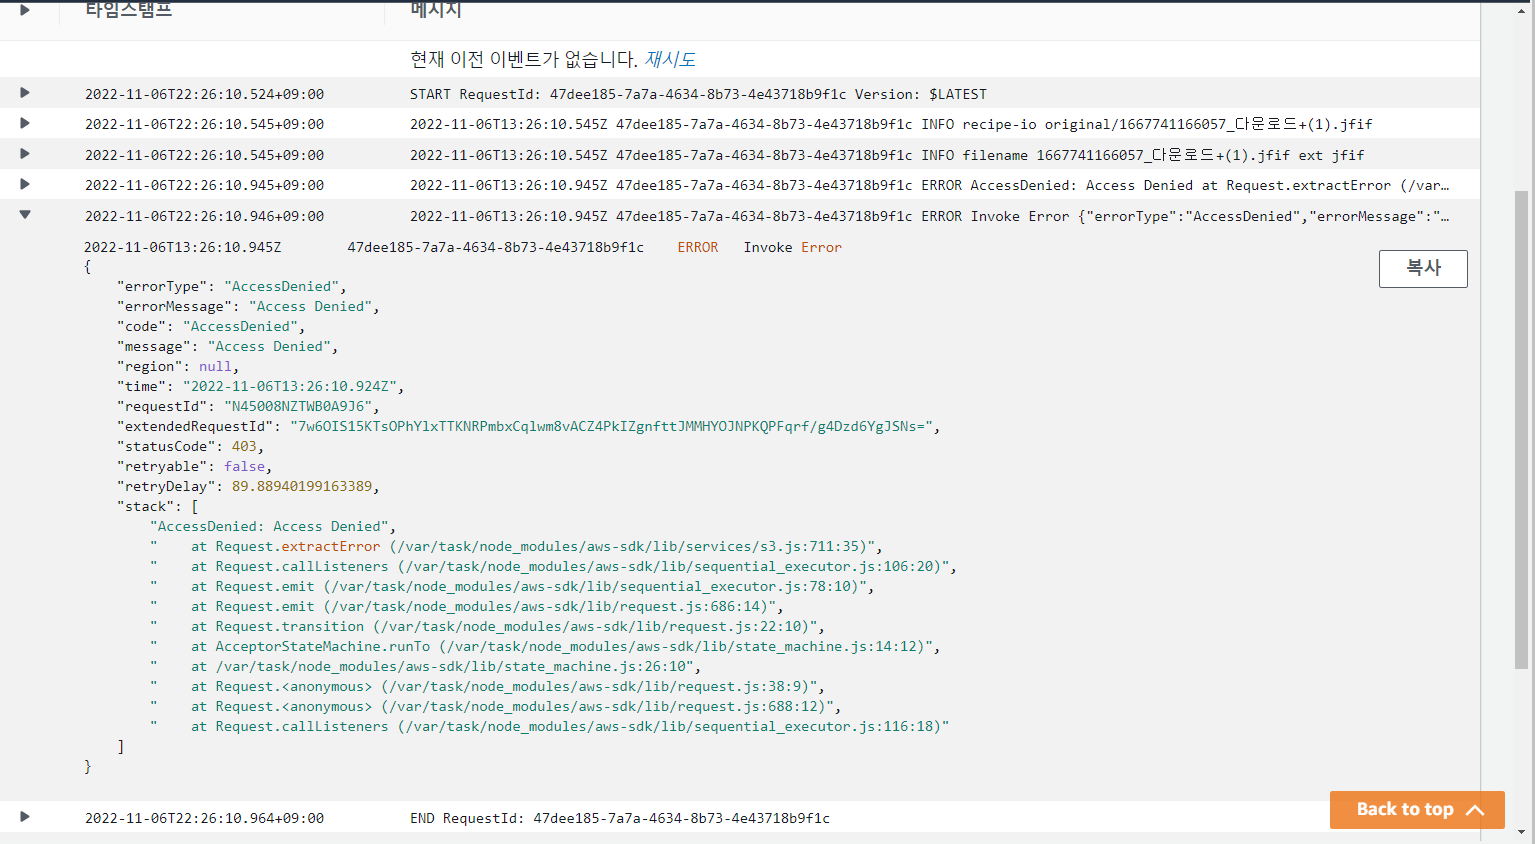Viewport: 1535px width, 844px height.
Task: Expand the filename INFO log entry
Action: pyautogui.click(x=24, y=154)
